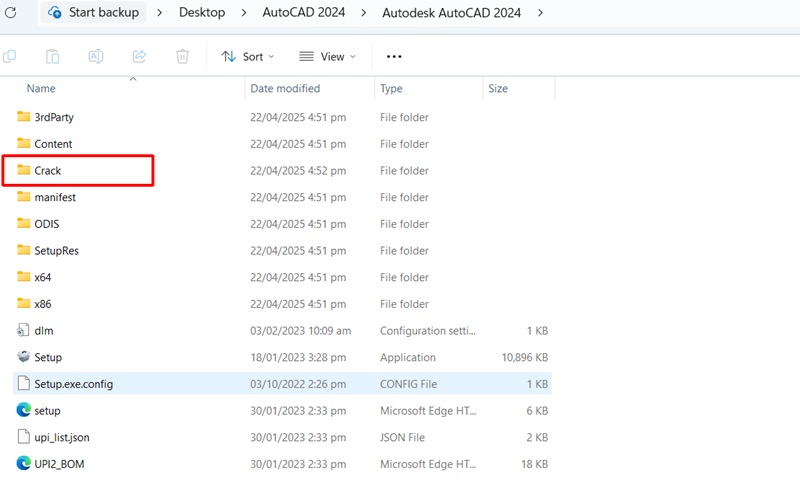This screenshot has height=491, width=800.
Task: Select the dlm file name
Action: [44, 330]
